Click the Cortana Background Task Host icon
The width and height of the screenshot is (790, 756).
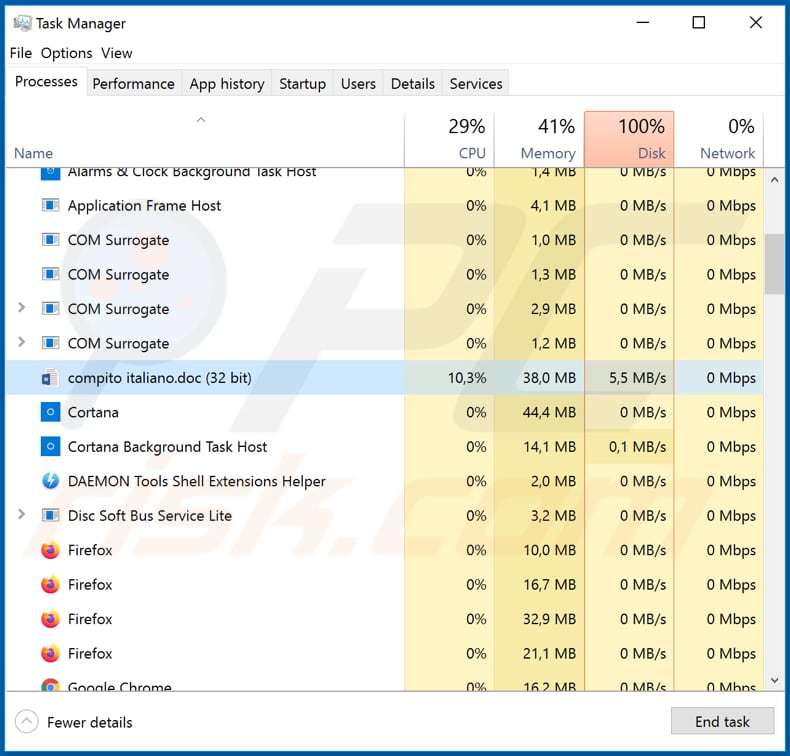pos(50,447)
